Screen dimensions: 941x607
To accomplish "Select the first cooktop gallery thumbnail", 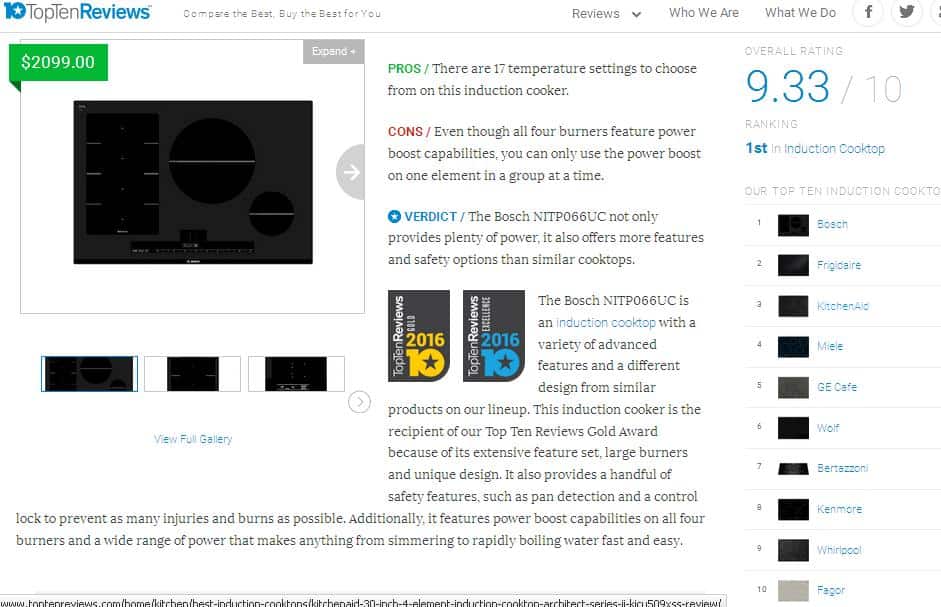I will [x=89, y=373].
